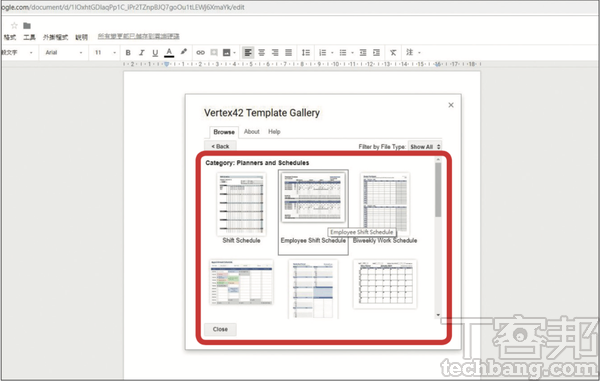The height and width of the screenshot is (381, 600).
Task: Click the right indent marker on ruler
Action: (438, 64)
